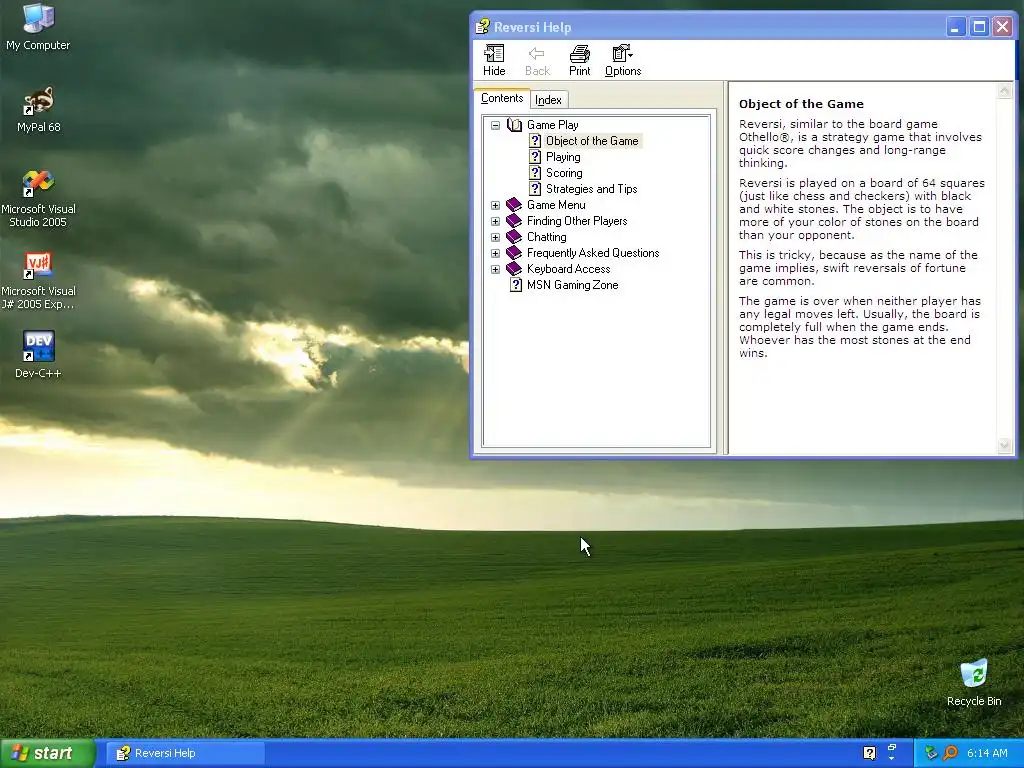Open the Scoring help topic

564,173
